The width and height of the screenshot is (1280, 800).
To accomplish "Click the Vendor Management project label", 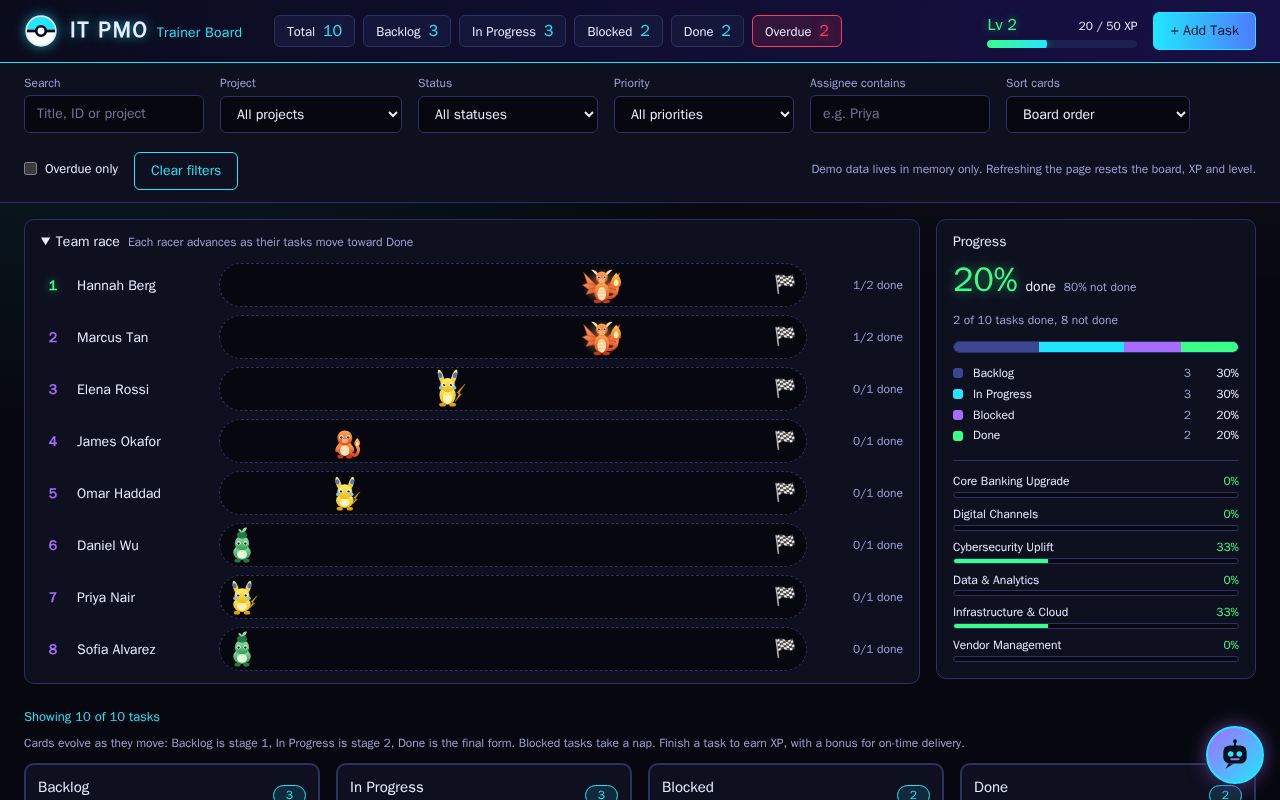I will 1007,645.
